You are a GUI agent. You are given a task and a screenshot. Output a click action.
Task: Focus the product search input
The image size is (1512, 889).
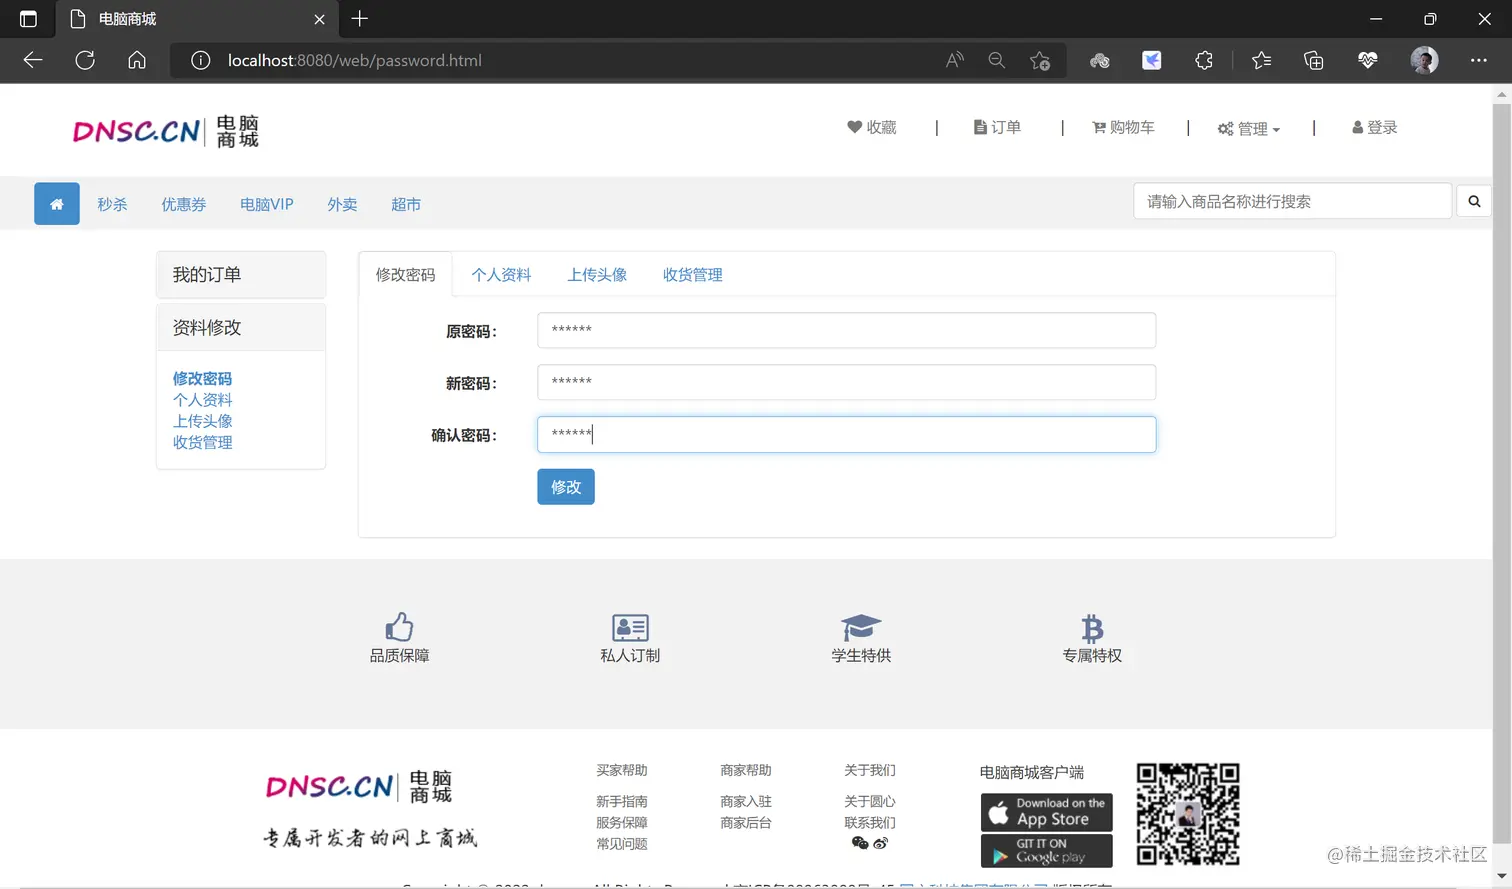pos(1292,201)
